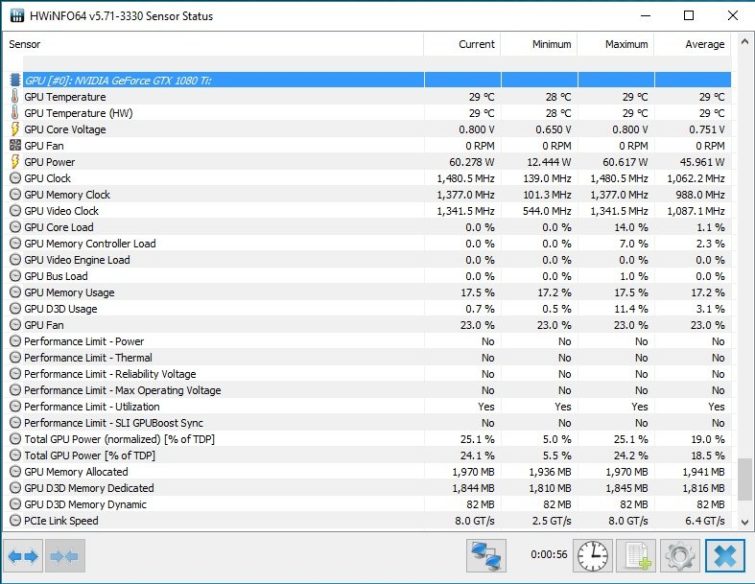Click the 1,377.0 MHz current memory clock value
This screenshot has width=755, height=584.
(466, 195)
